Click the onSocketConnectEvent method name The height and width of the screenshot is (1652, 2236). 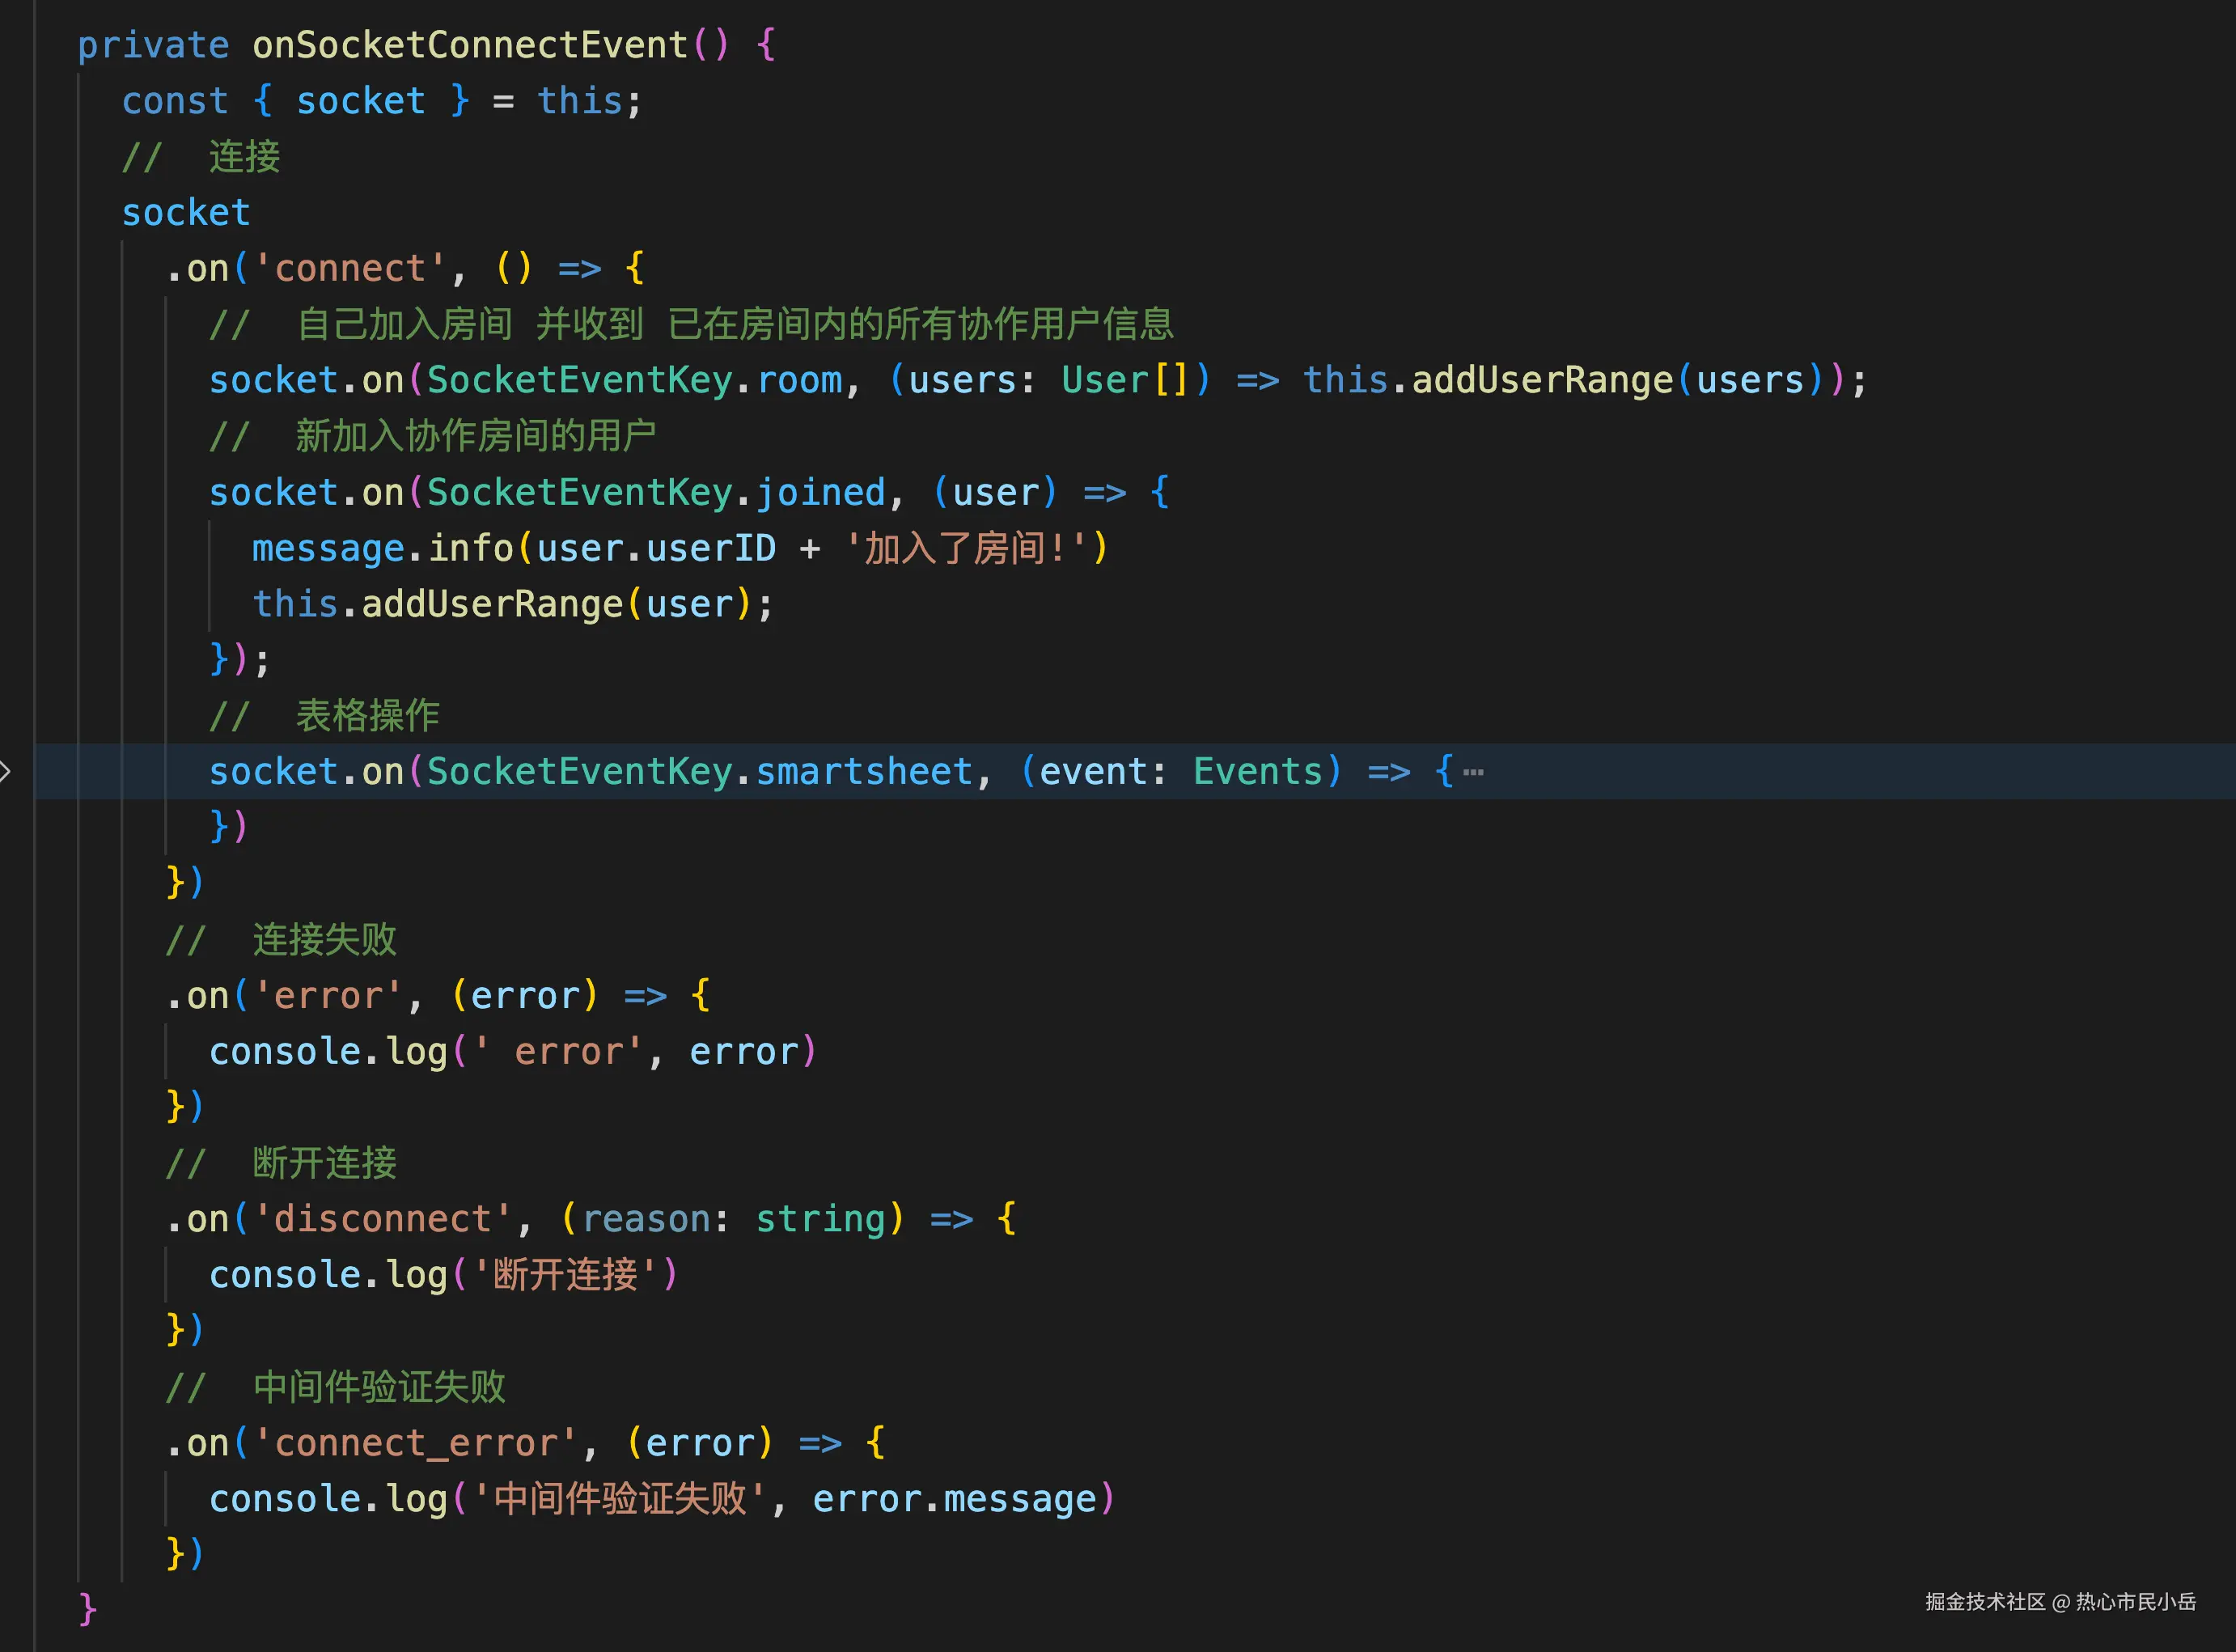(x=470, y=45)
